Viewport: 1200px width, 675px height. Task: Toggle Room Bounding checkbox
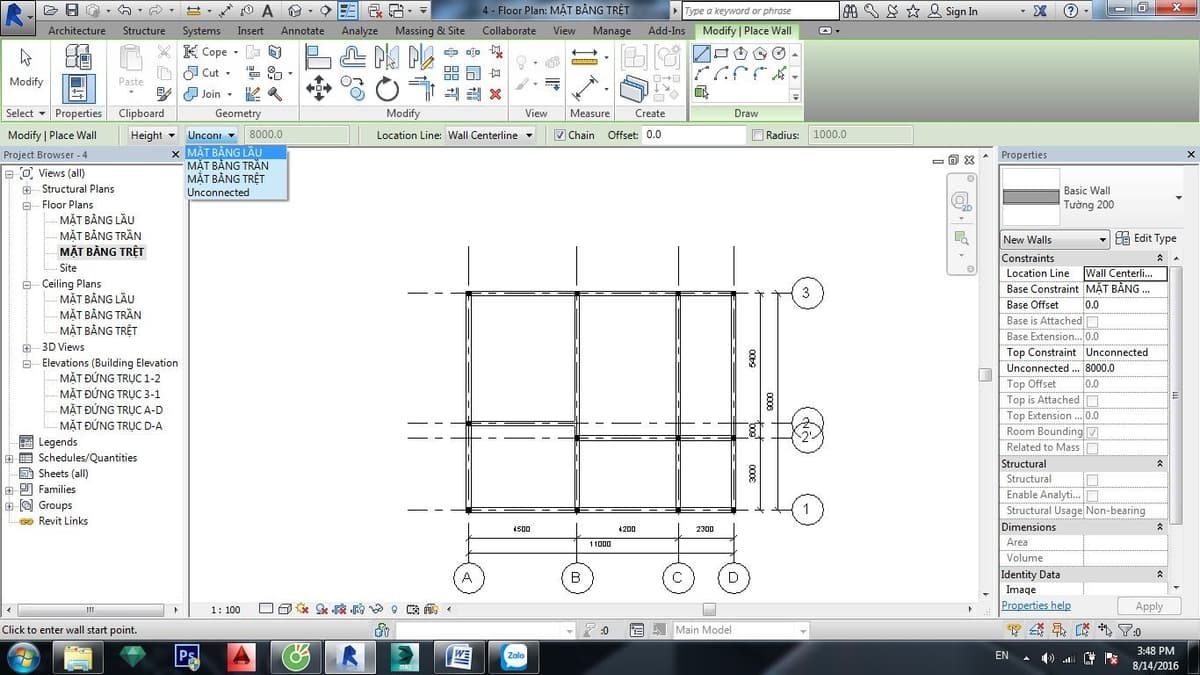[1092, 432]
